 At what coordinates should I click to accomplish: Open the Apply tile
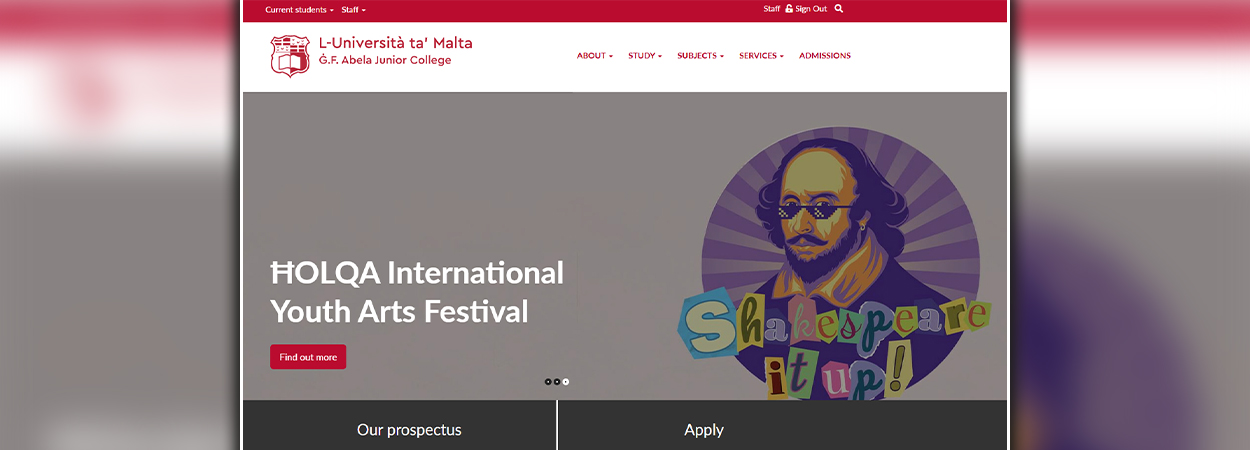(x=704, y=430)
